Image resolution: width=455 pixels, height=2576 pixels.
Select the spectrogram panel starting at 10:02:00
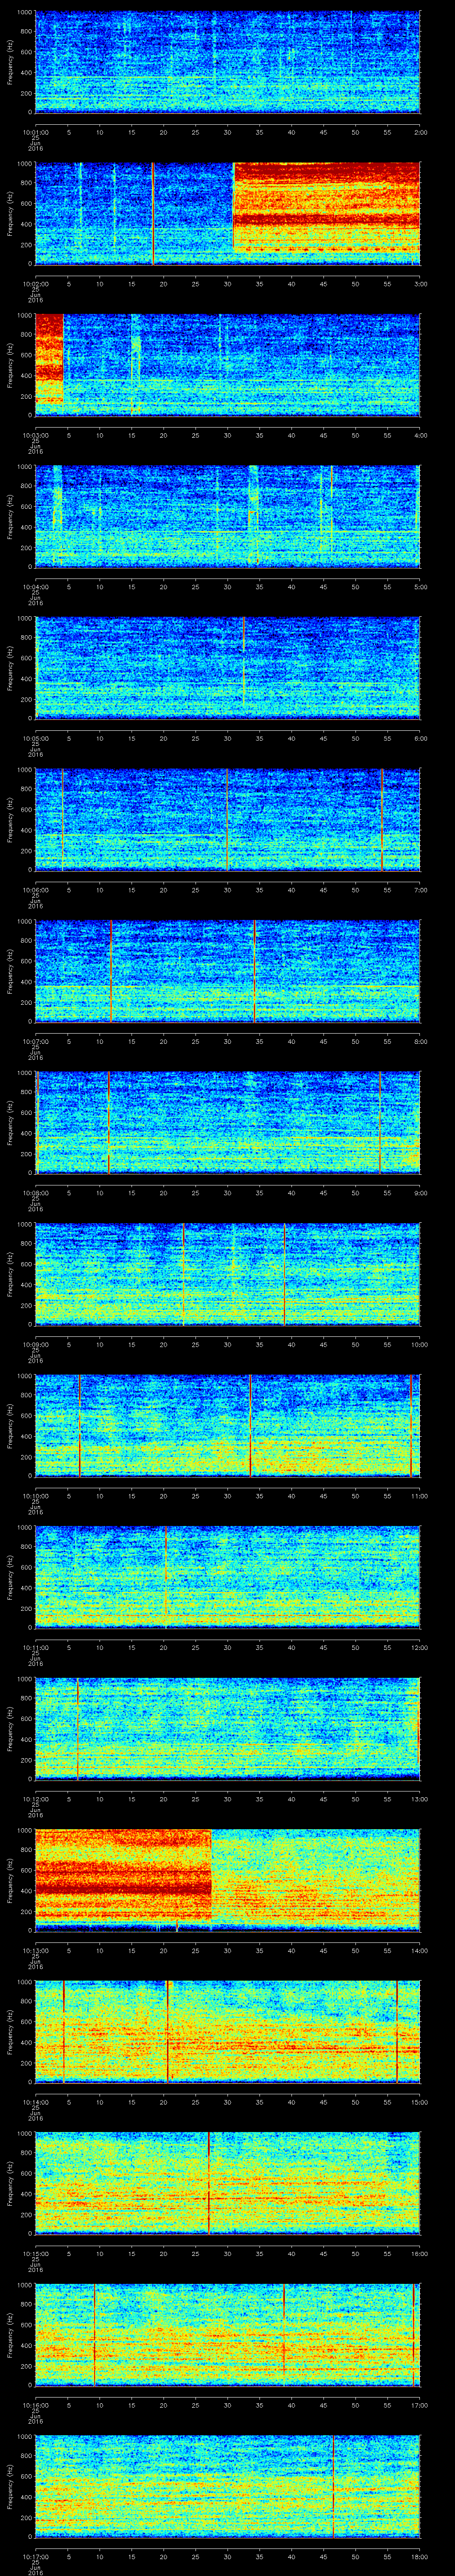click(228, 213)
